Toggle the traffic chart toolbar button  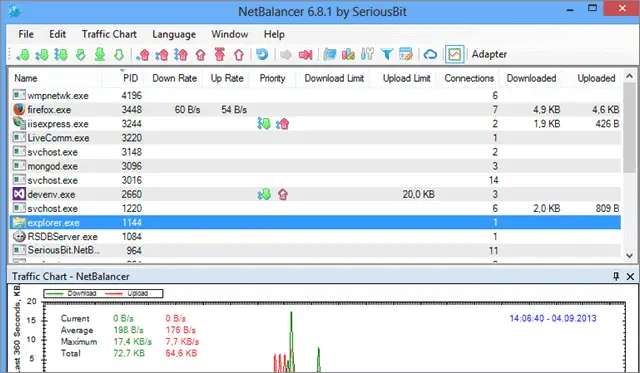click(454, 54)
